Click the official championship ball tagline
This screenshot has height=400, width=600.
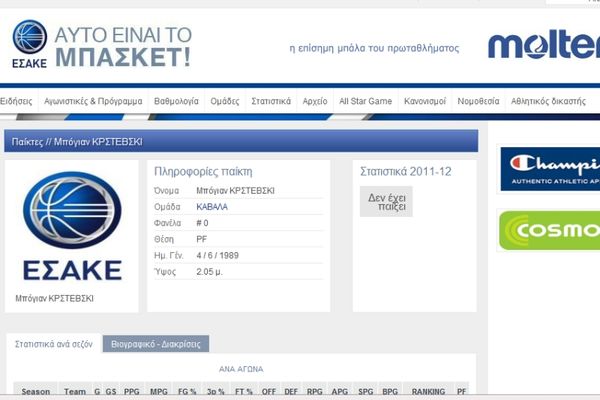[374, 49]
